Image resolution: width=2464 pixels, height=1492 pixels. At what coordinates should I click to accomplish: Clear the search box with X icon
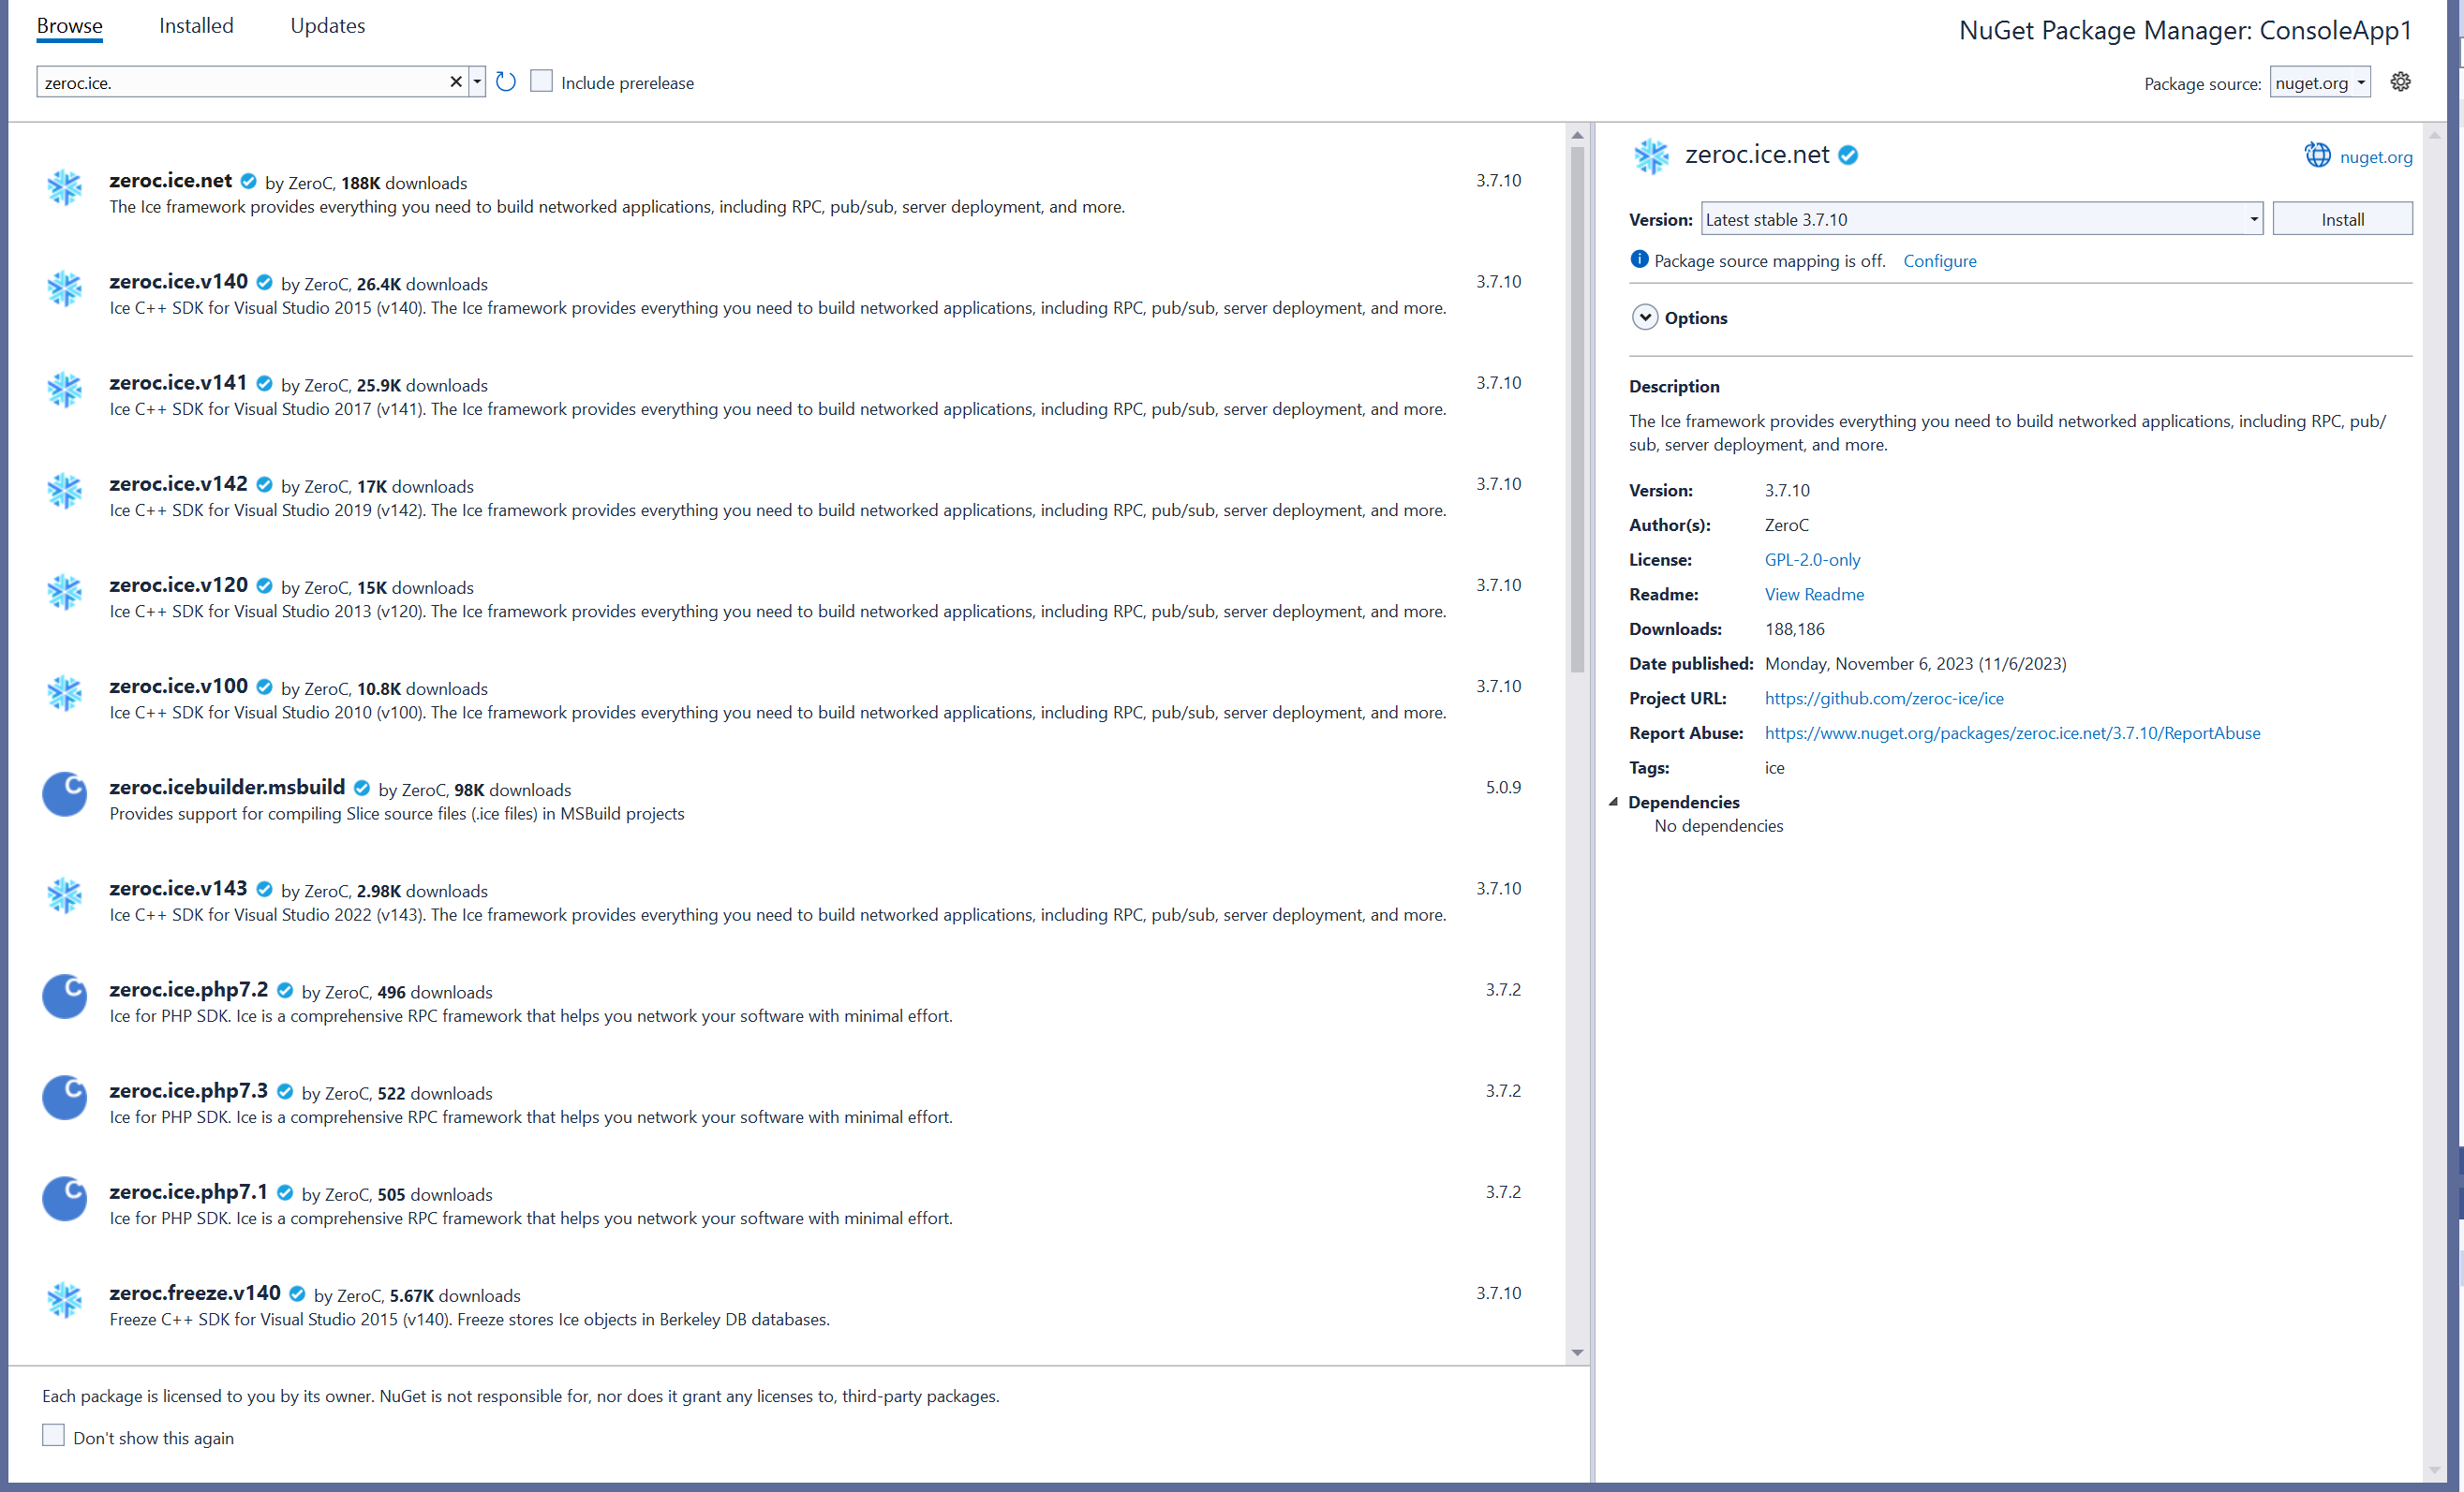(x=456, y=82)
